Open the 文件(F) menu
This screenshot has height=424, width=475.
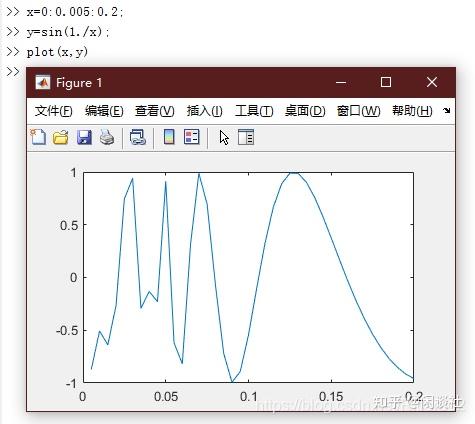tap(53, 111)
